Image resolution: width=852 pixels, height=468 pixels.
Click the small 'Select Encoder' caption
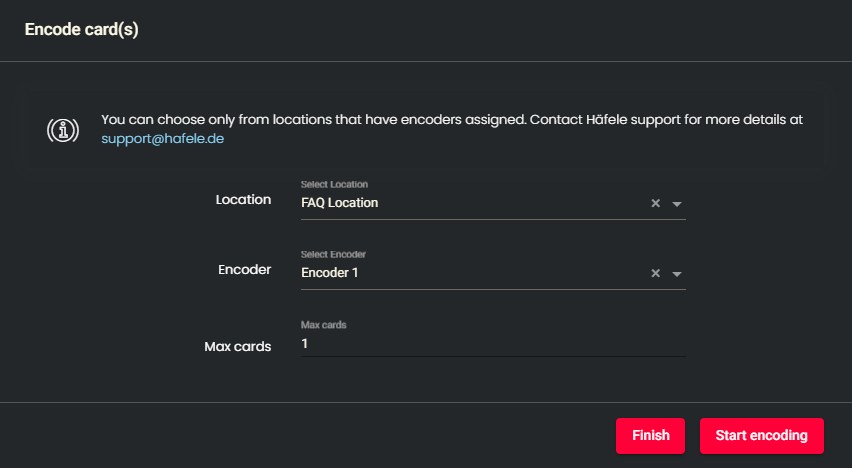point(333,254)
